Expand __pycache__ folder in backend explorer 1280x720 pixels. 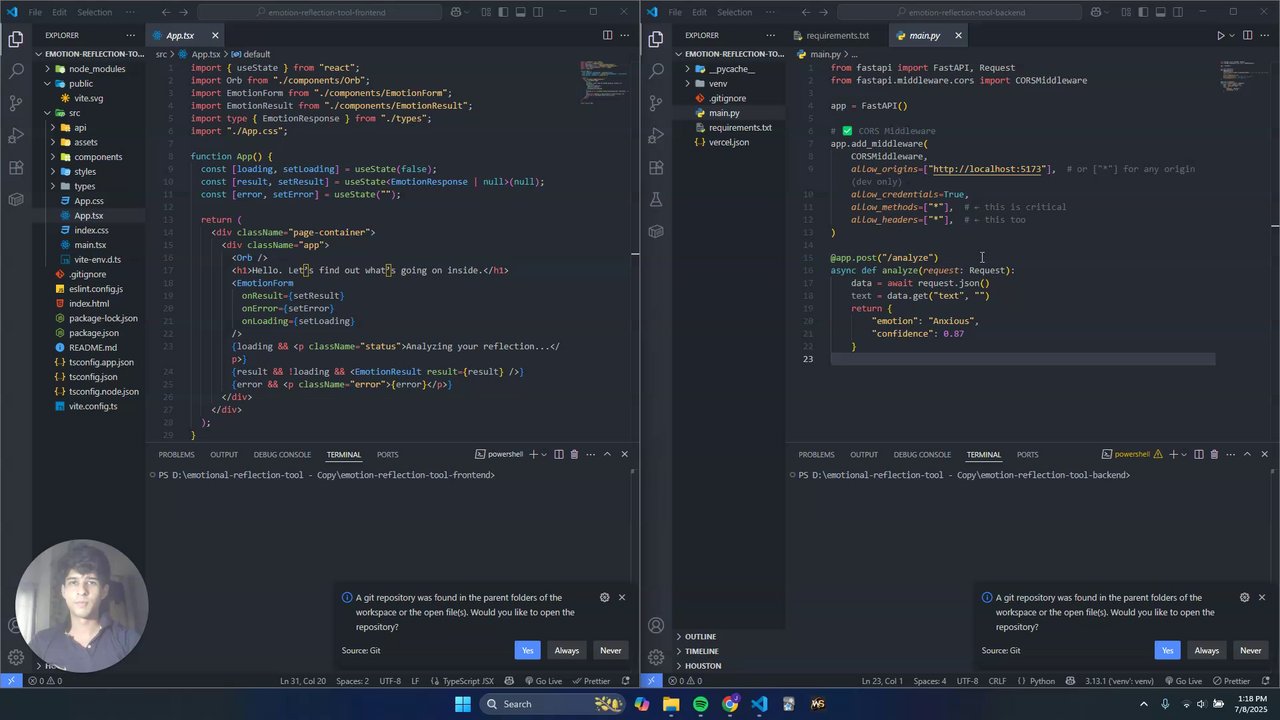pos(688,69)
